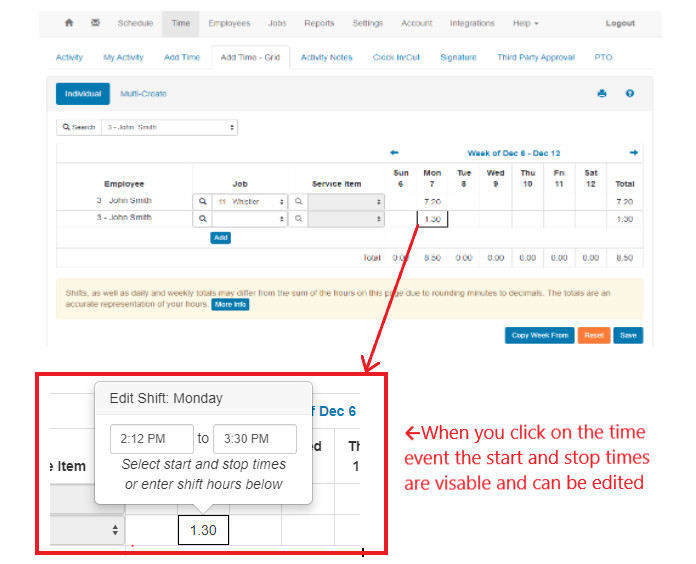Click the 2:12 PM start time field
The height and width of the screenshot is (564, 696).
152,439
